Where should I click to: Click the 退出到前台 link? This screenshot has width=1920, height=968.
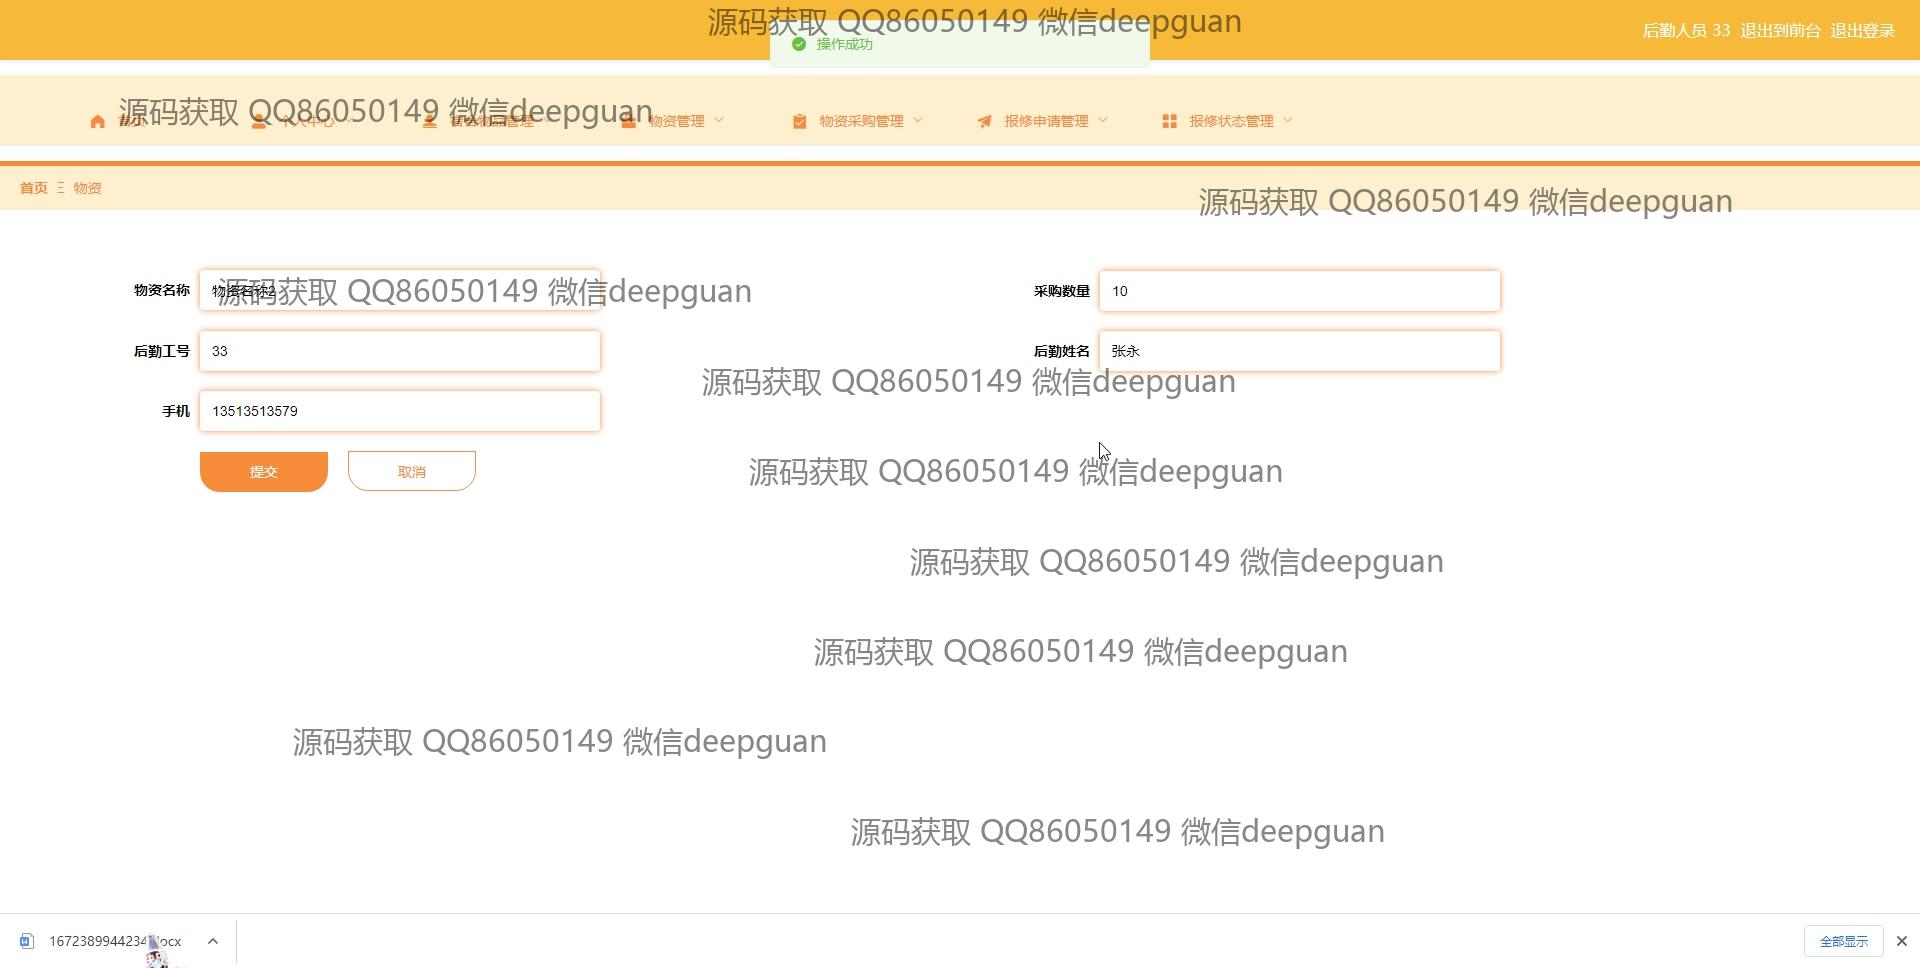(x=1780, y=31)
